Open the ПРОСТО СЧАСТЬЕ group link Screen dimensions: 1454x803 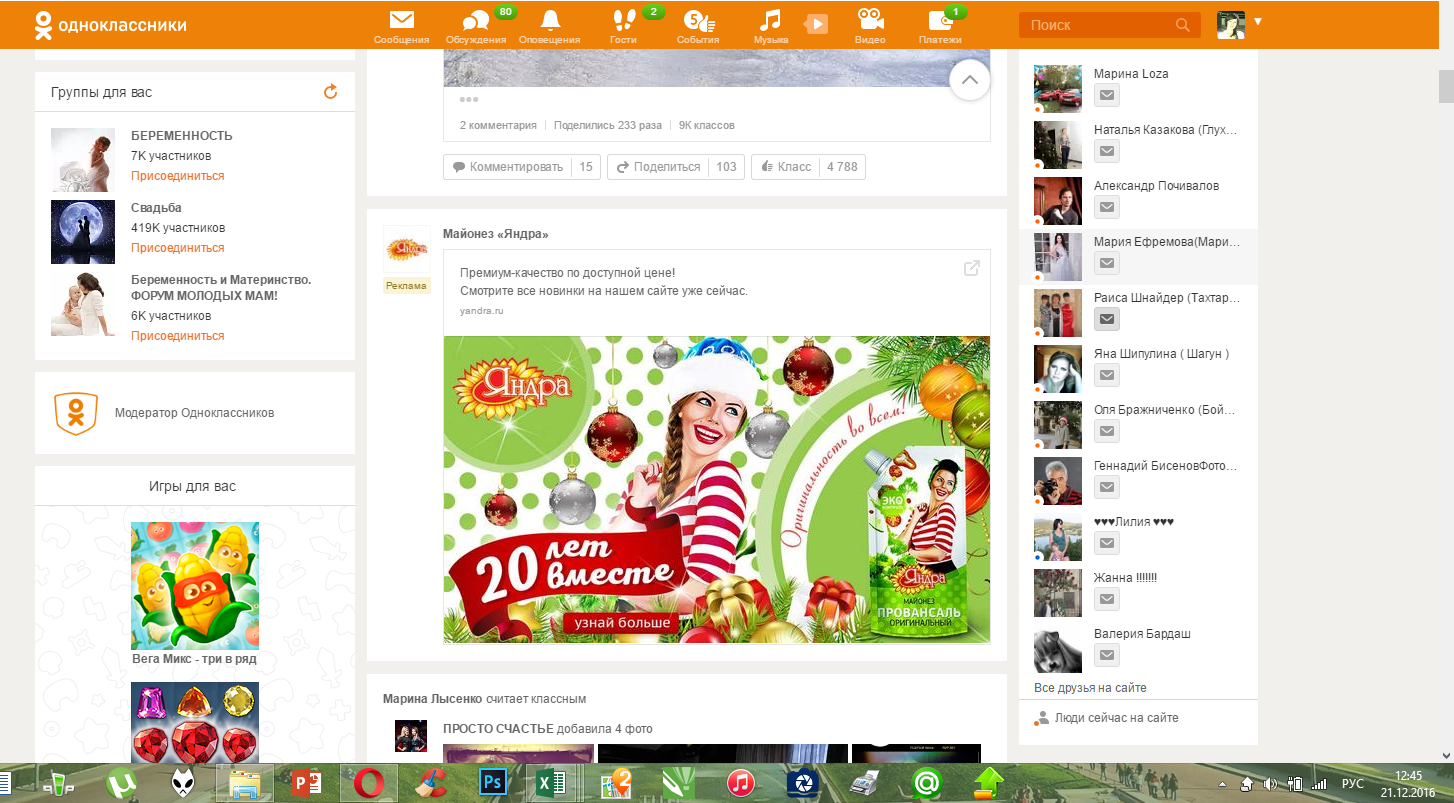point(498,729)
